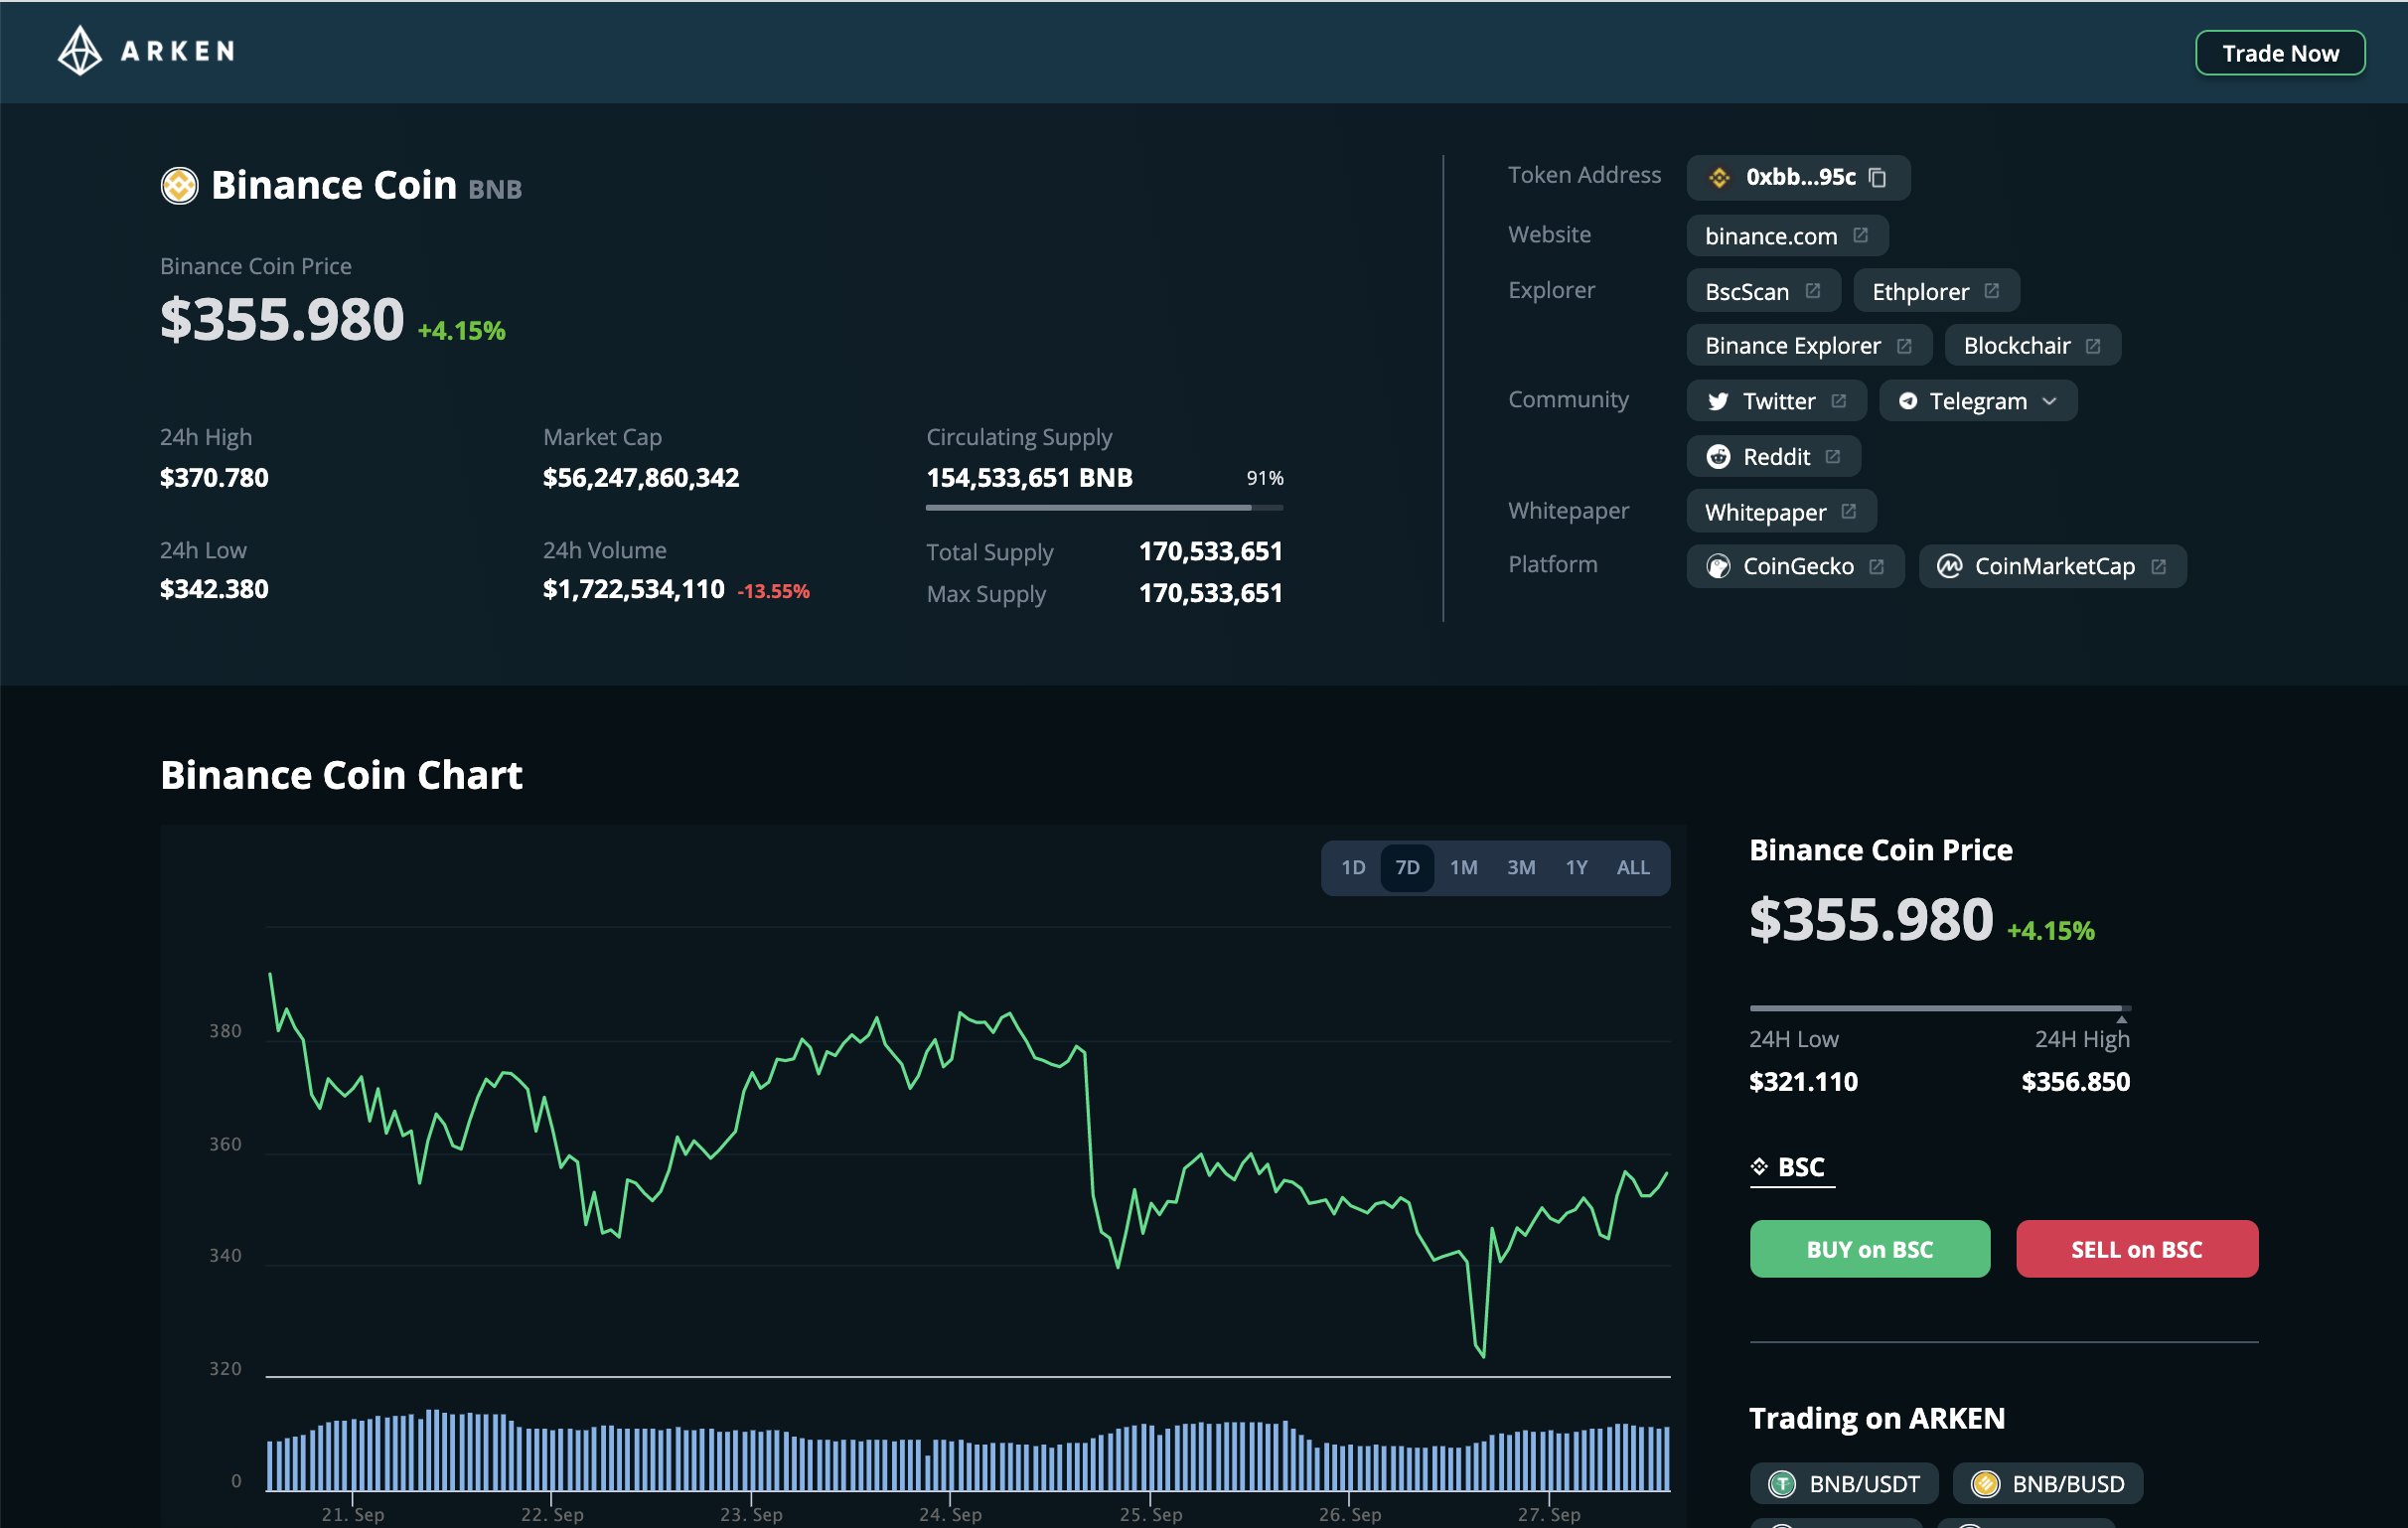
Task: Click the USDT icon in BNB/USDT pair
Action: click(1782, 1484)
